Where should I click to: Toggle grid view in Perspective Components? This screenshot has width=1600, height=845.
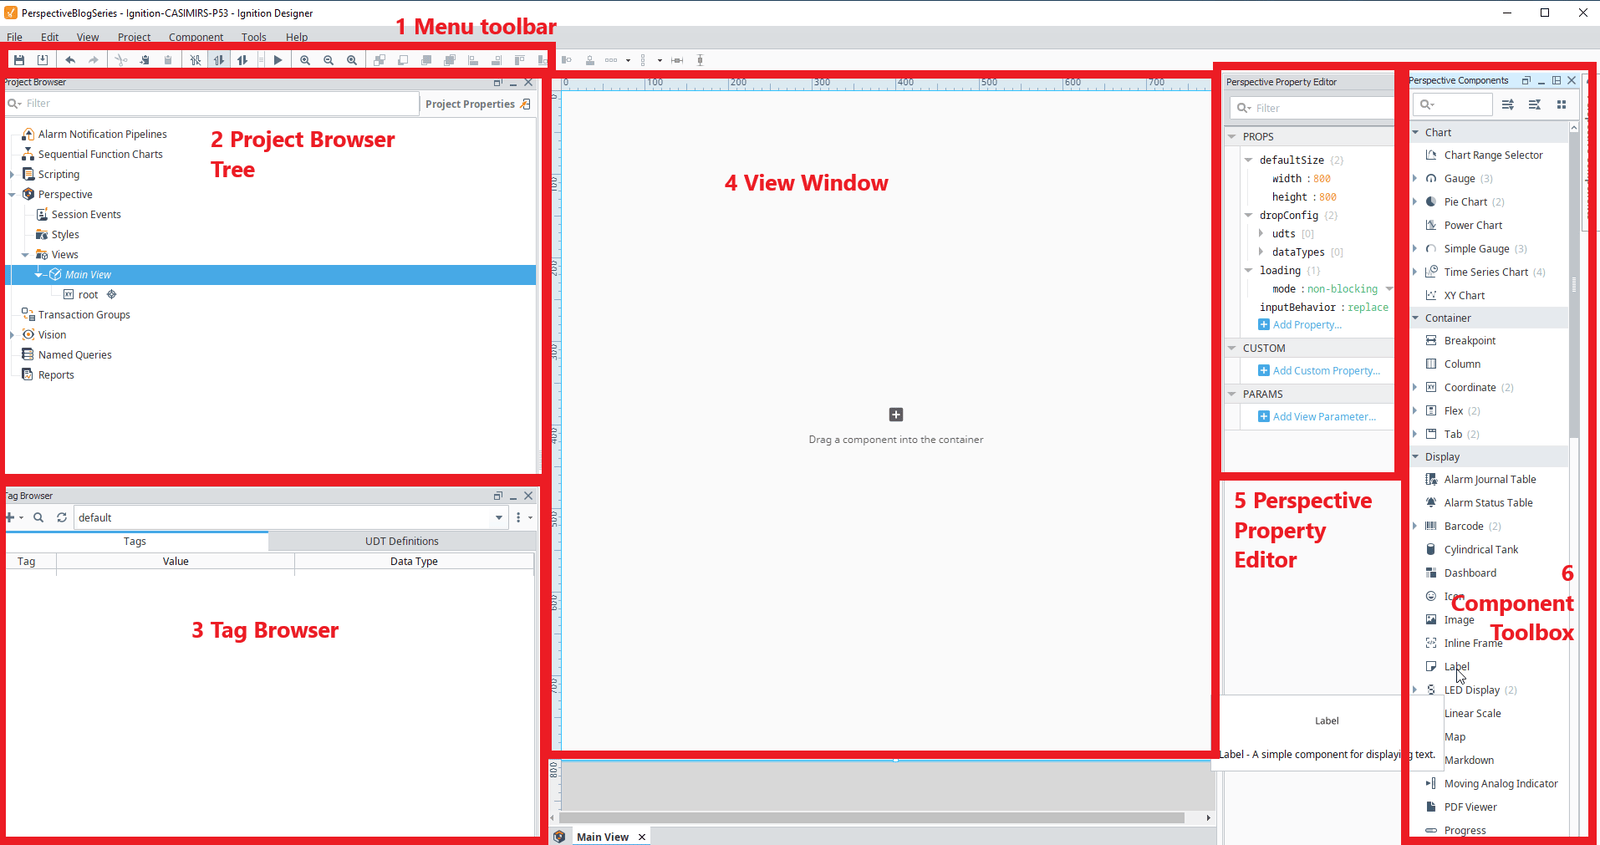pyautogui.click(x=1561, y=104)
